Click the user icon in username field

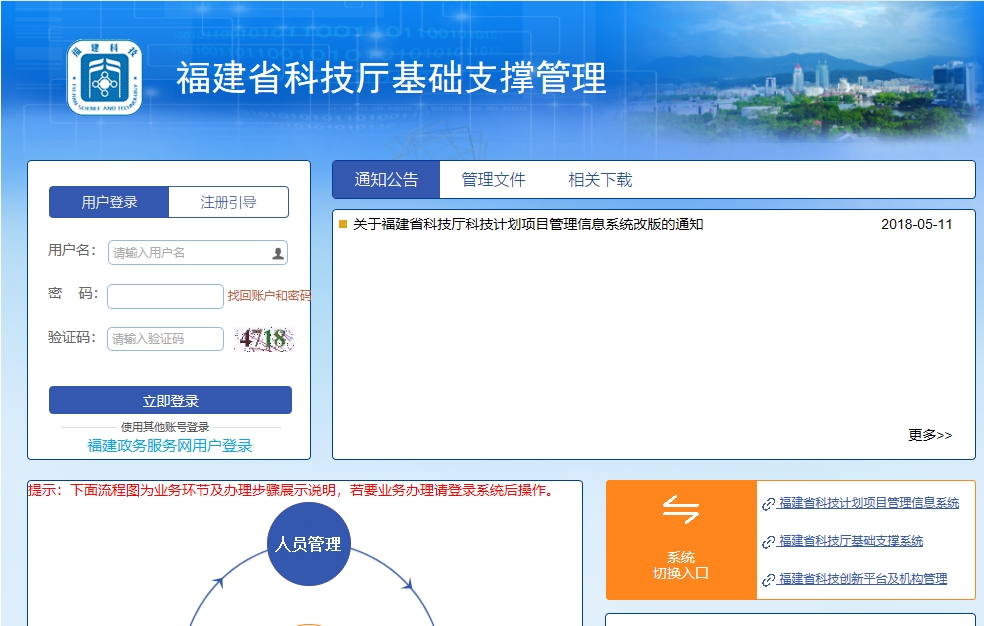(278, 253)
